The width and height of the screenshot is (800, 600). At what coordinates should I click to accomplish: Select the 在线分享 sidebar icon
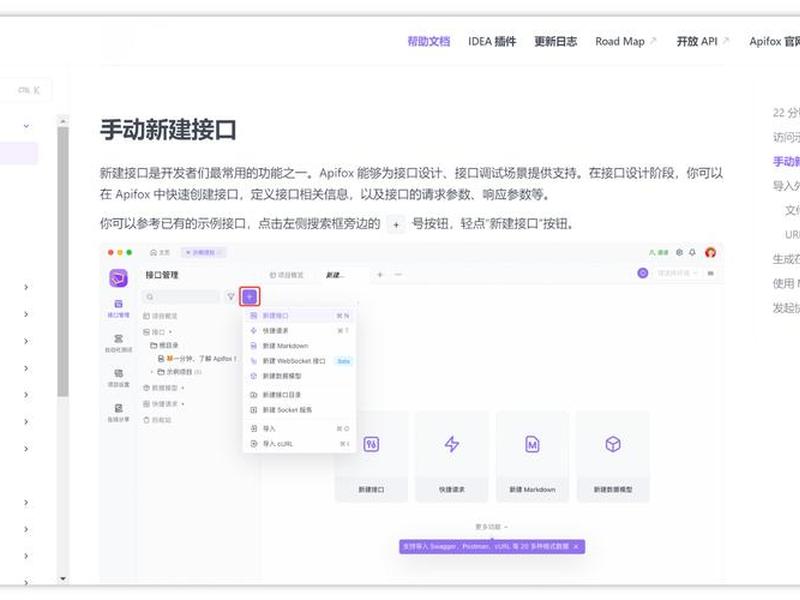click(x=118, y=413)
